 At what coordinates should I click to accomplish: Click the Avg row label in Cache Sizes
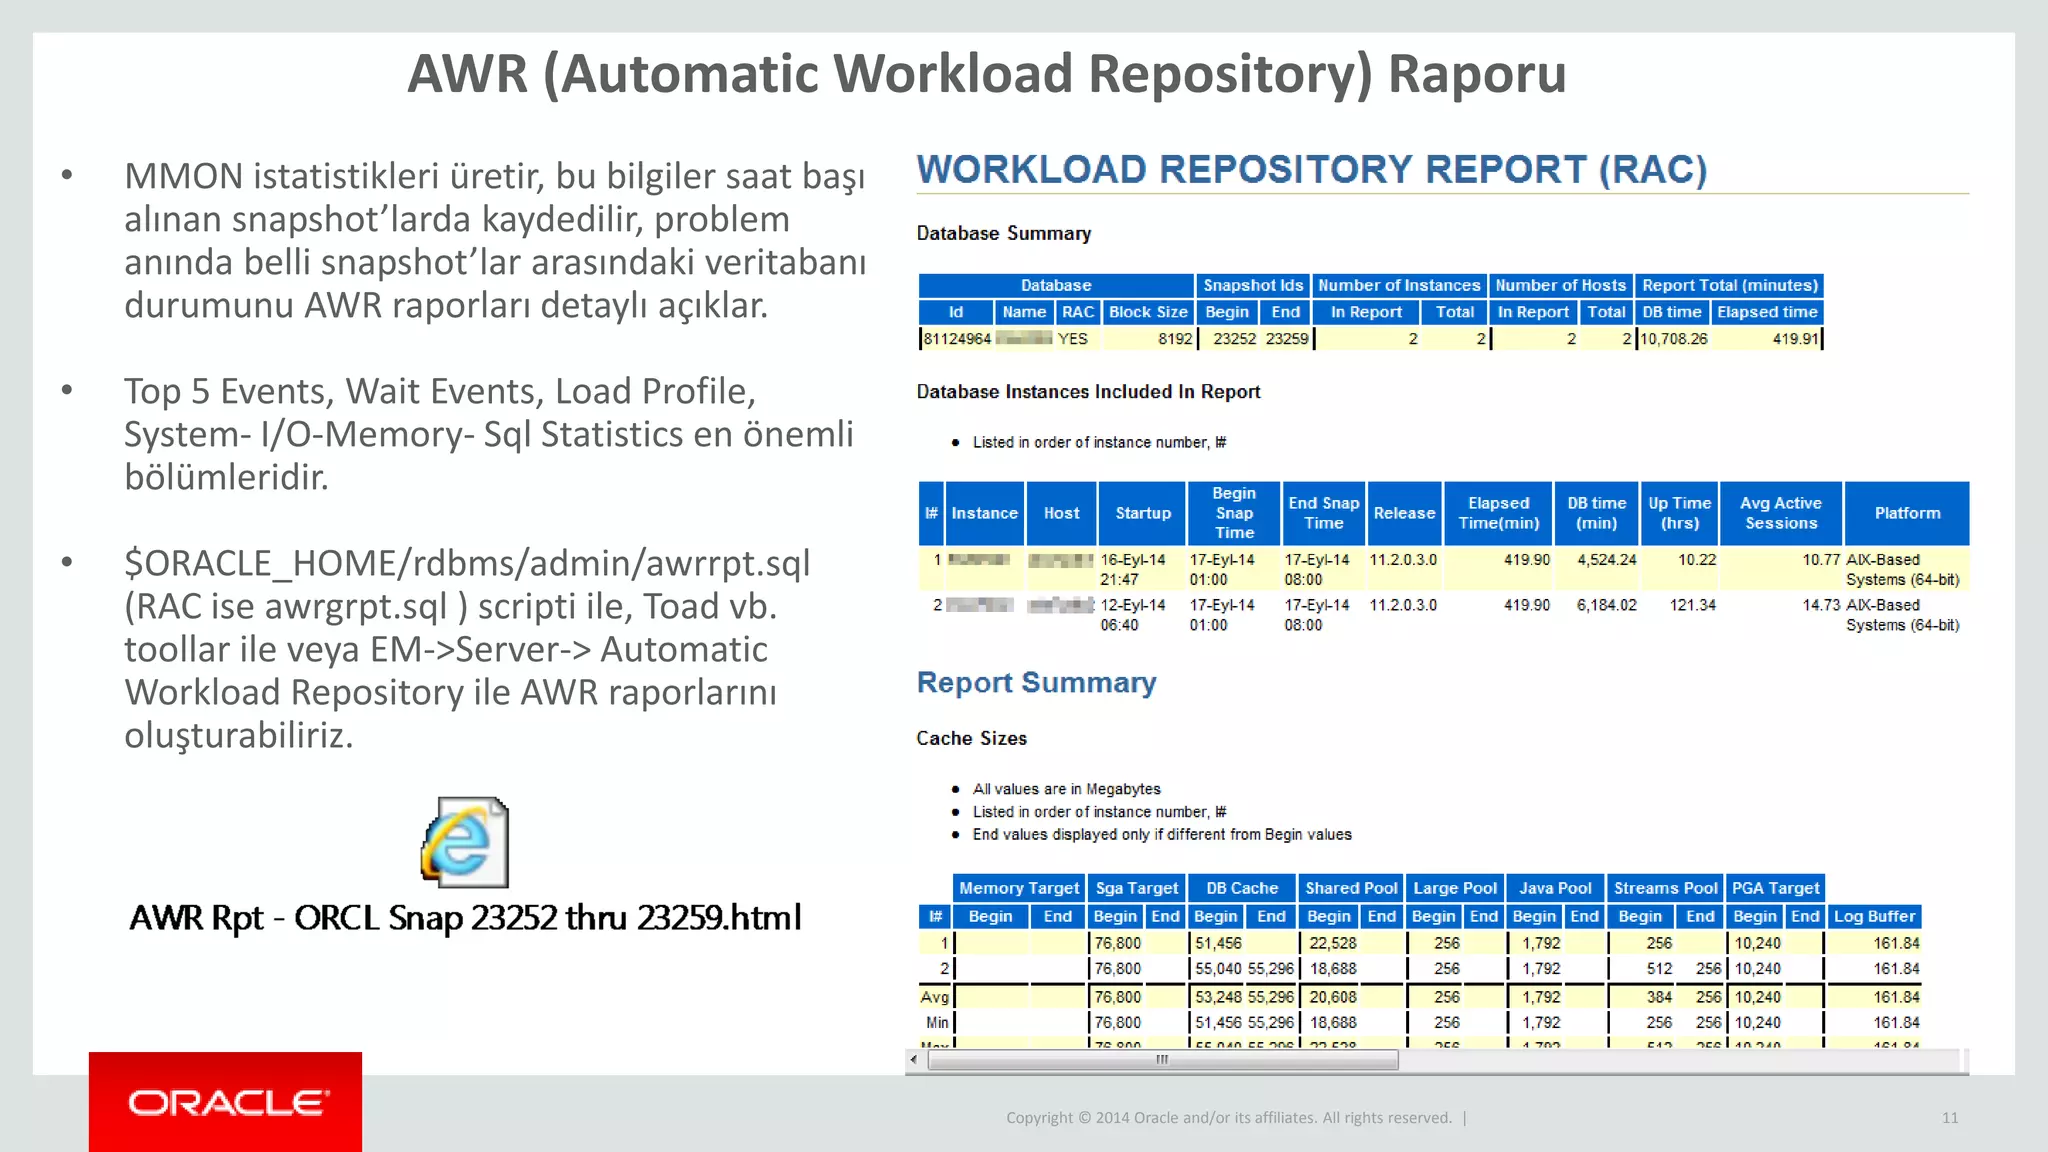(934, 997)
